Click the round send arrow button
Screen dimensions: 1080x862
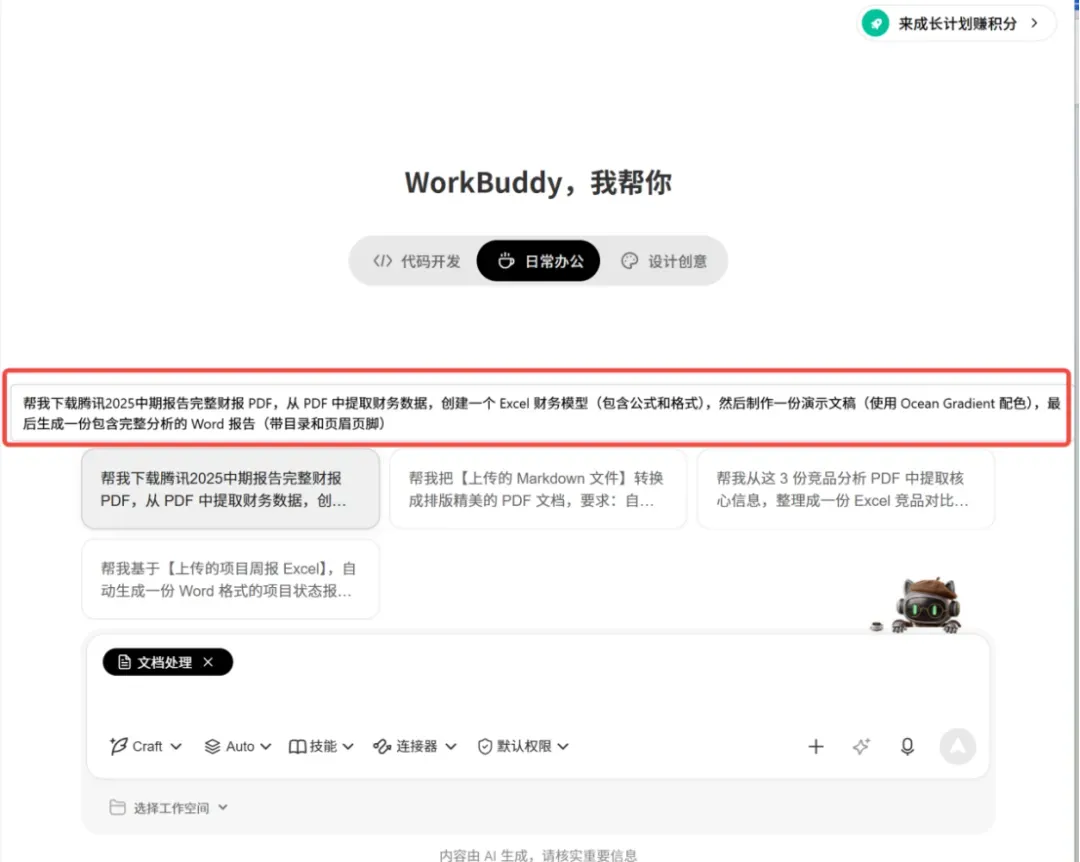pyautogui.click(x=957, y=746)
